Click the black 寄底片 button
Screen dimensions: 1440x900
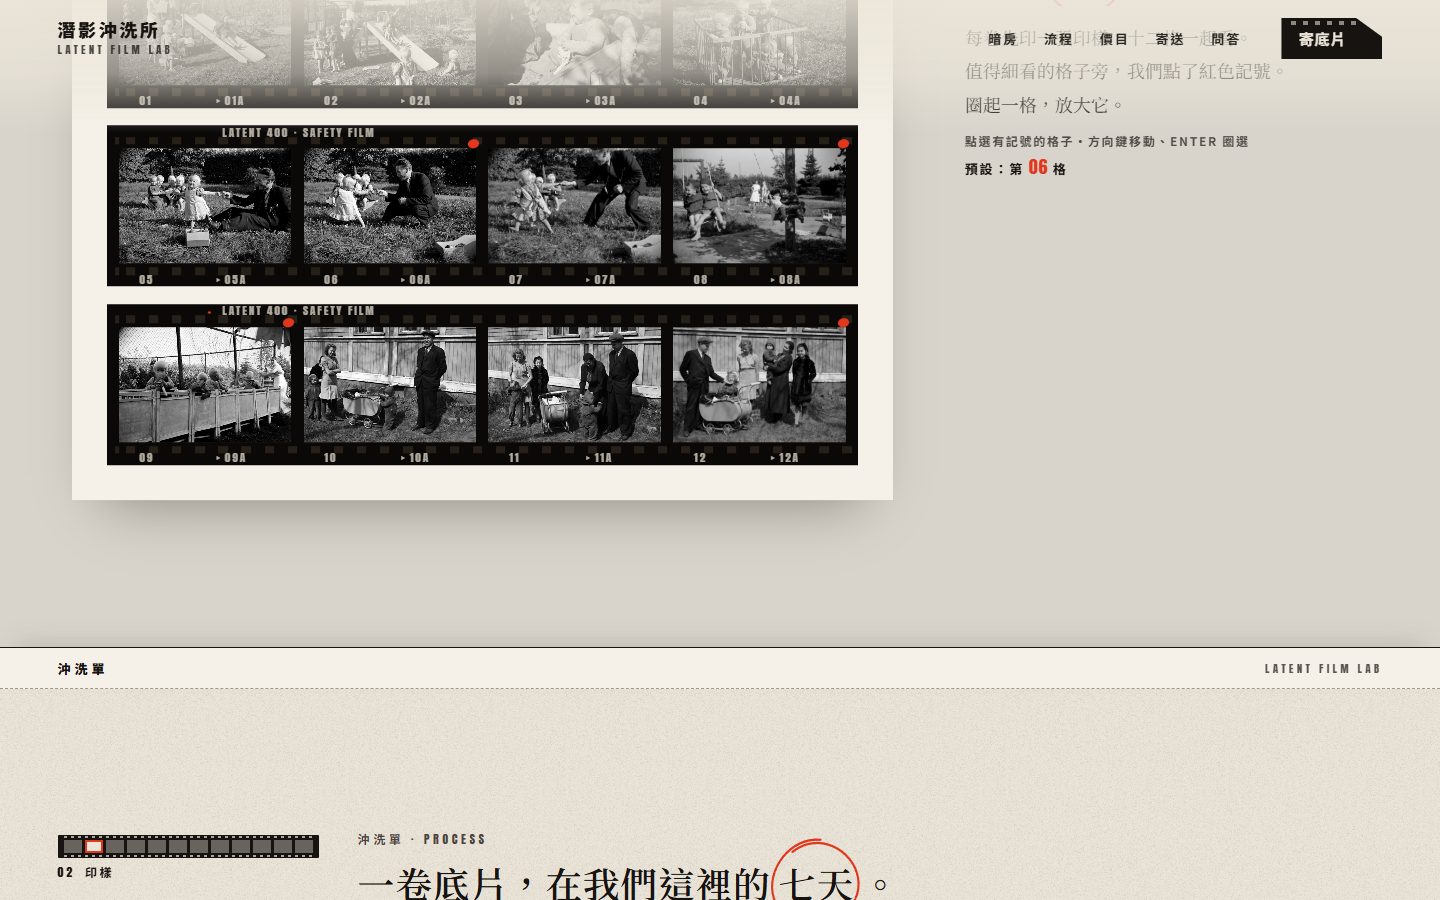[x=1331, y=39]
